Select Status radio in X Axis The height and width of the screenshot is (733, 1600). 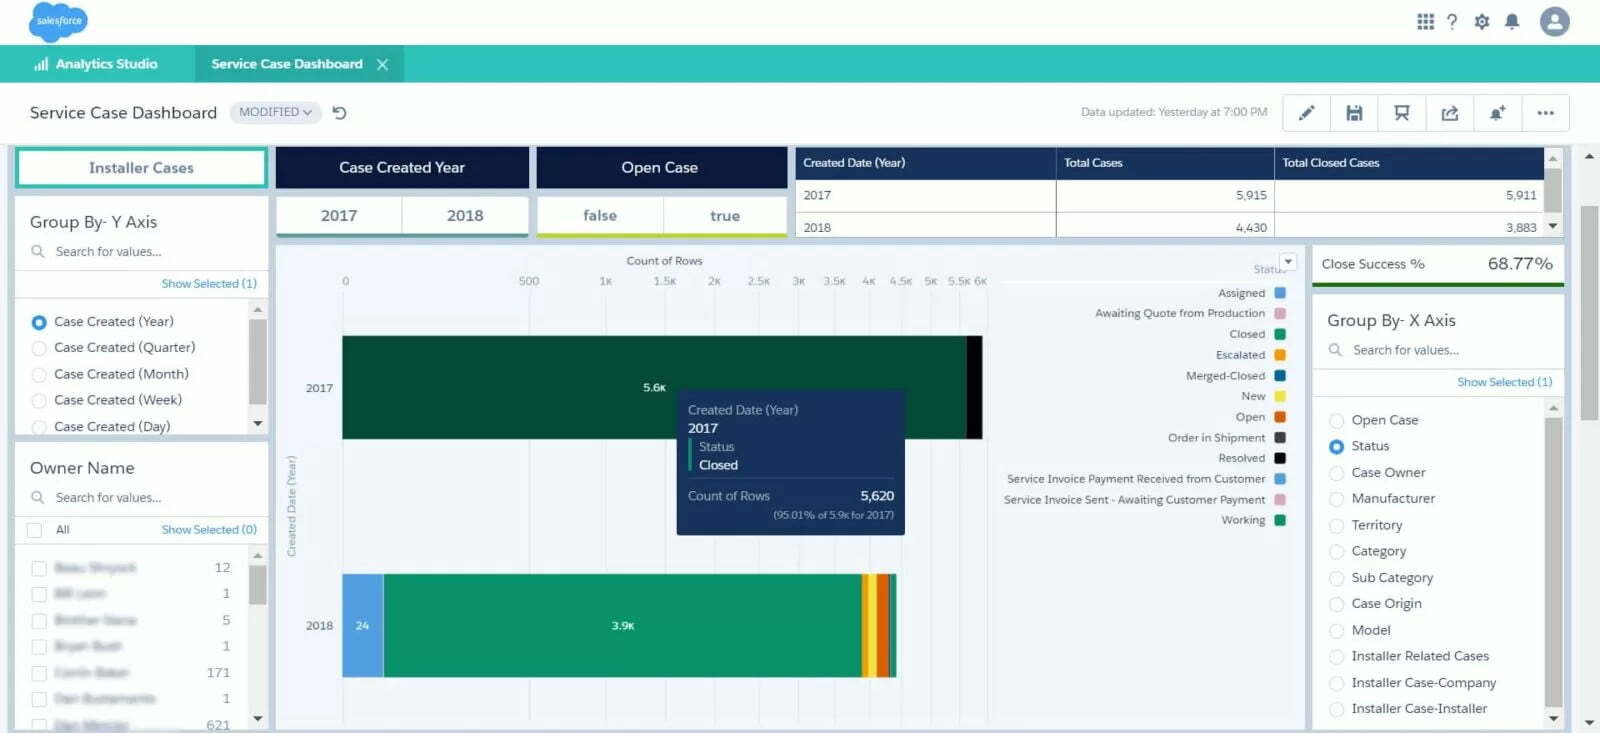(x=1336, y=446)
